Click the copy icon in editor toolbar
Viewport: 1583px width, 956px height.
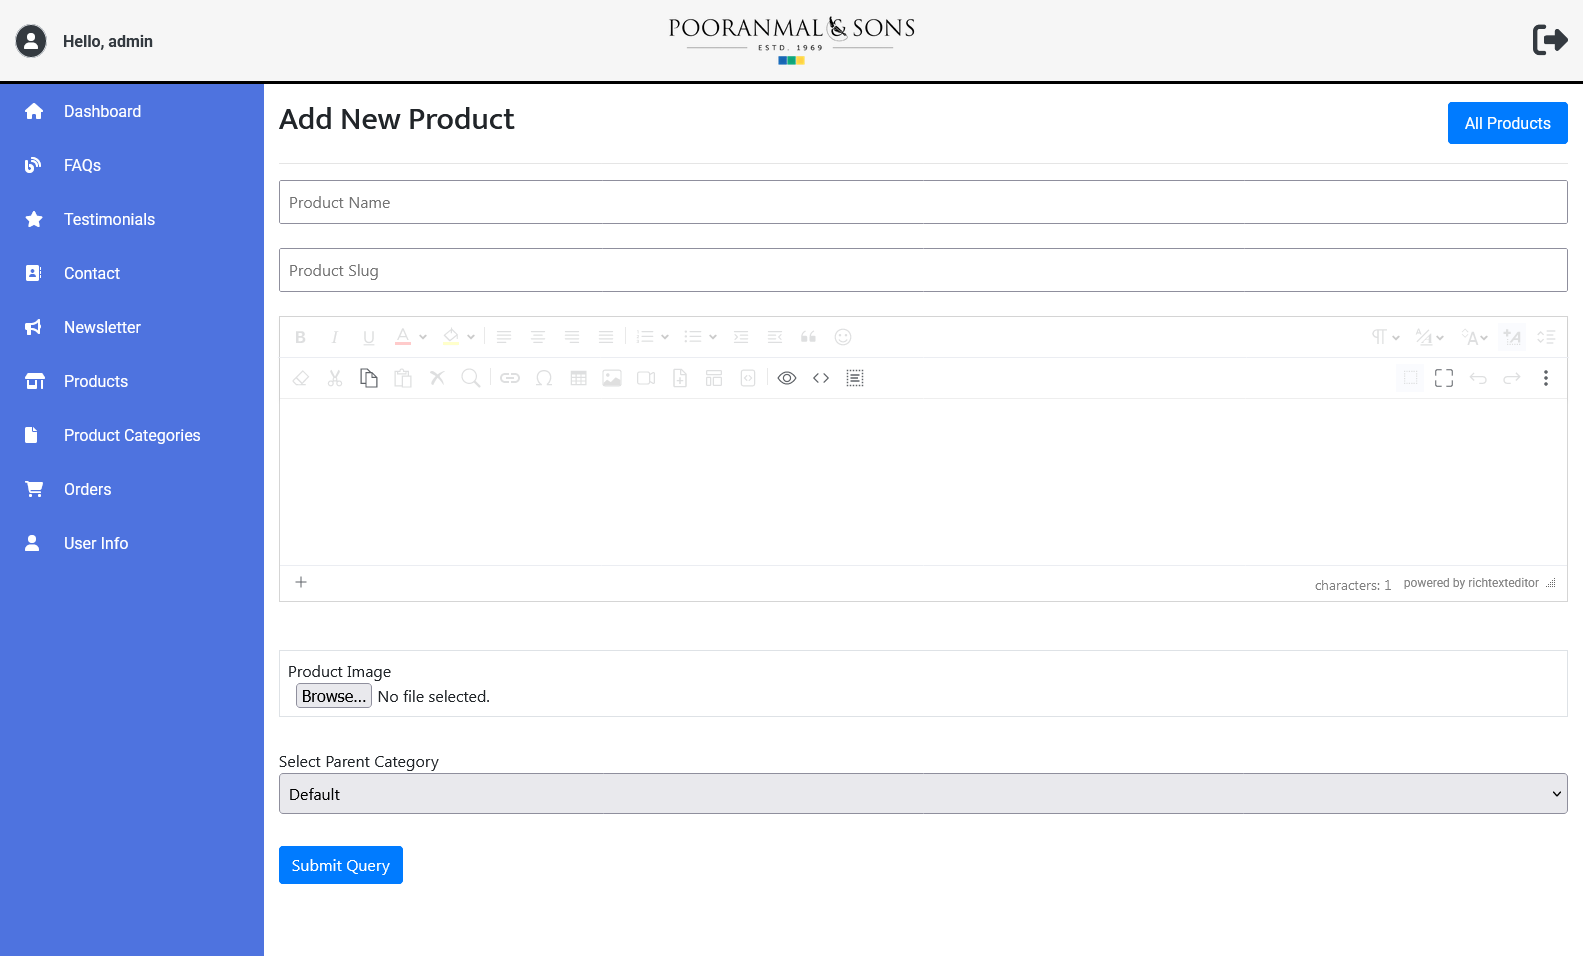(369, 378)
